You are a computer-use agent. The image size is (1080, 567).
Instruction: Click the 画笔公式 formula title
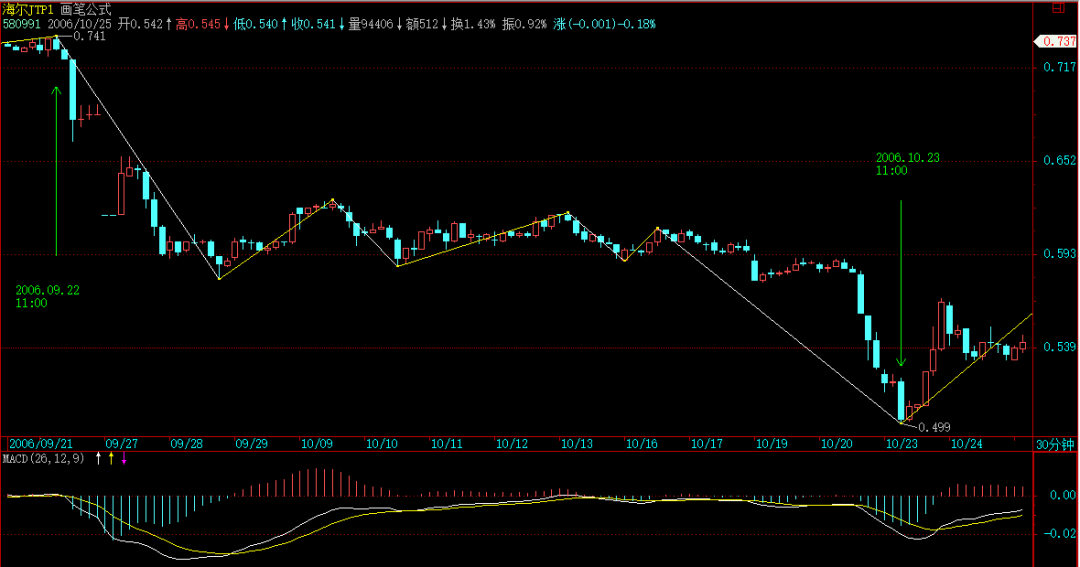(x=85, y=10)
